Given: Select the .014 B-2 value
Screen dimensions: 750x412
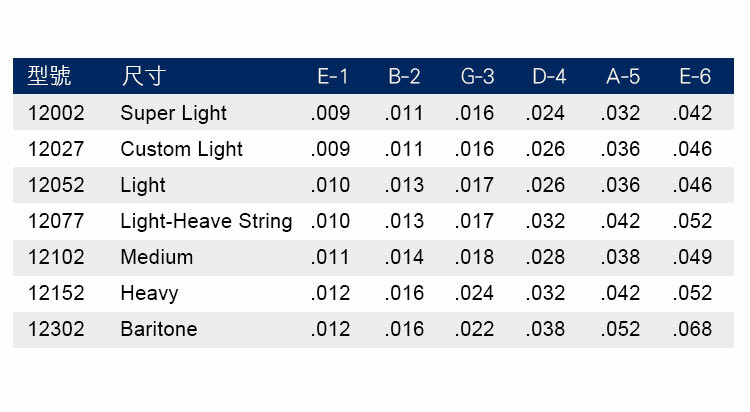Looking at the screenshot, I should [x=404, y=257].
